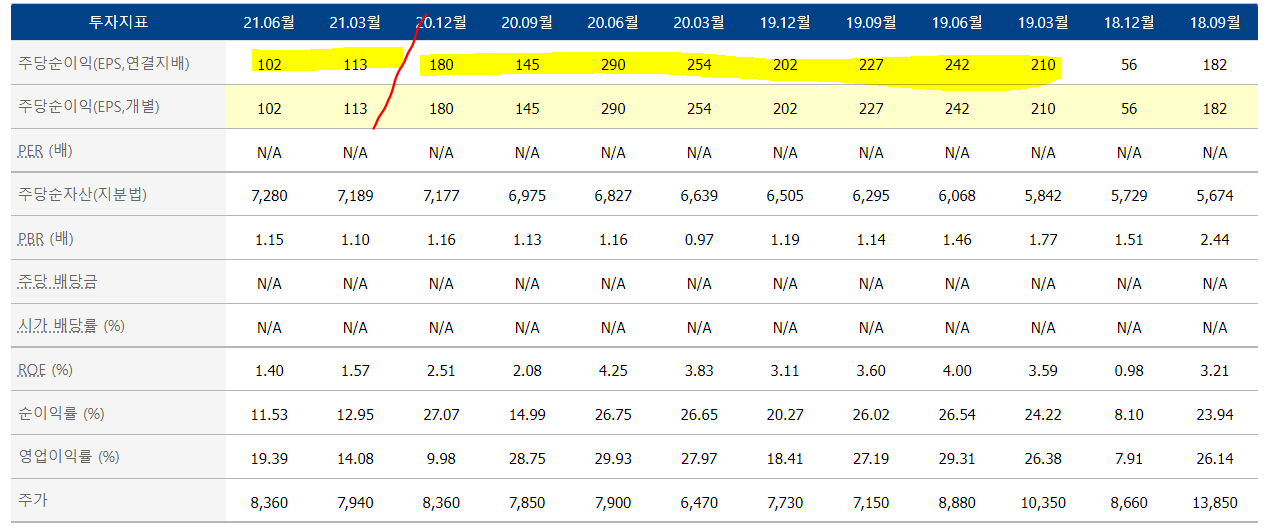Select the PBR value 2.44

1215,240
